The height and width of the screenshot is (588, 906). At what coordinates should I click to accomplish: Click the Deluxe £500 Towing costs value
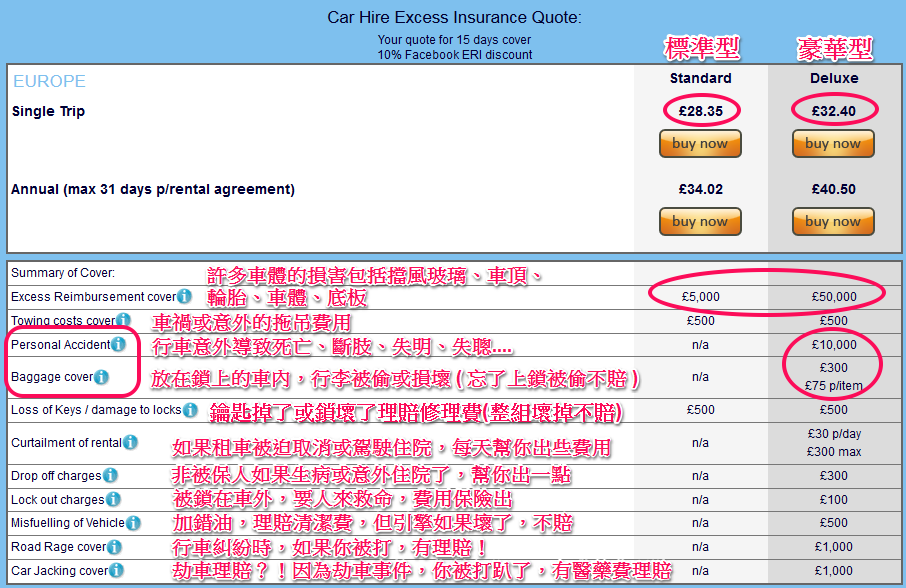(834, 321)
